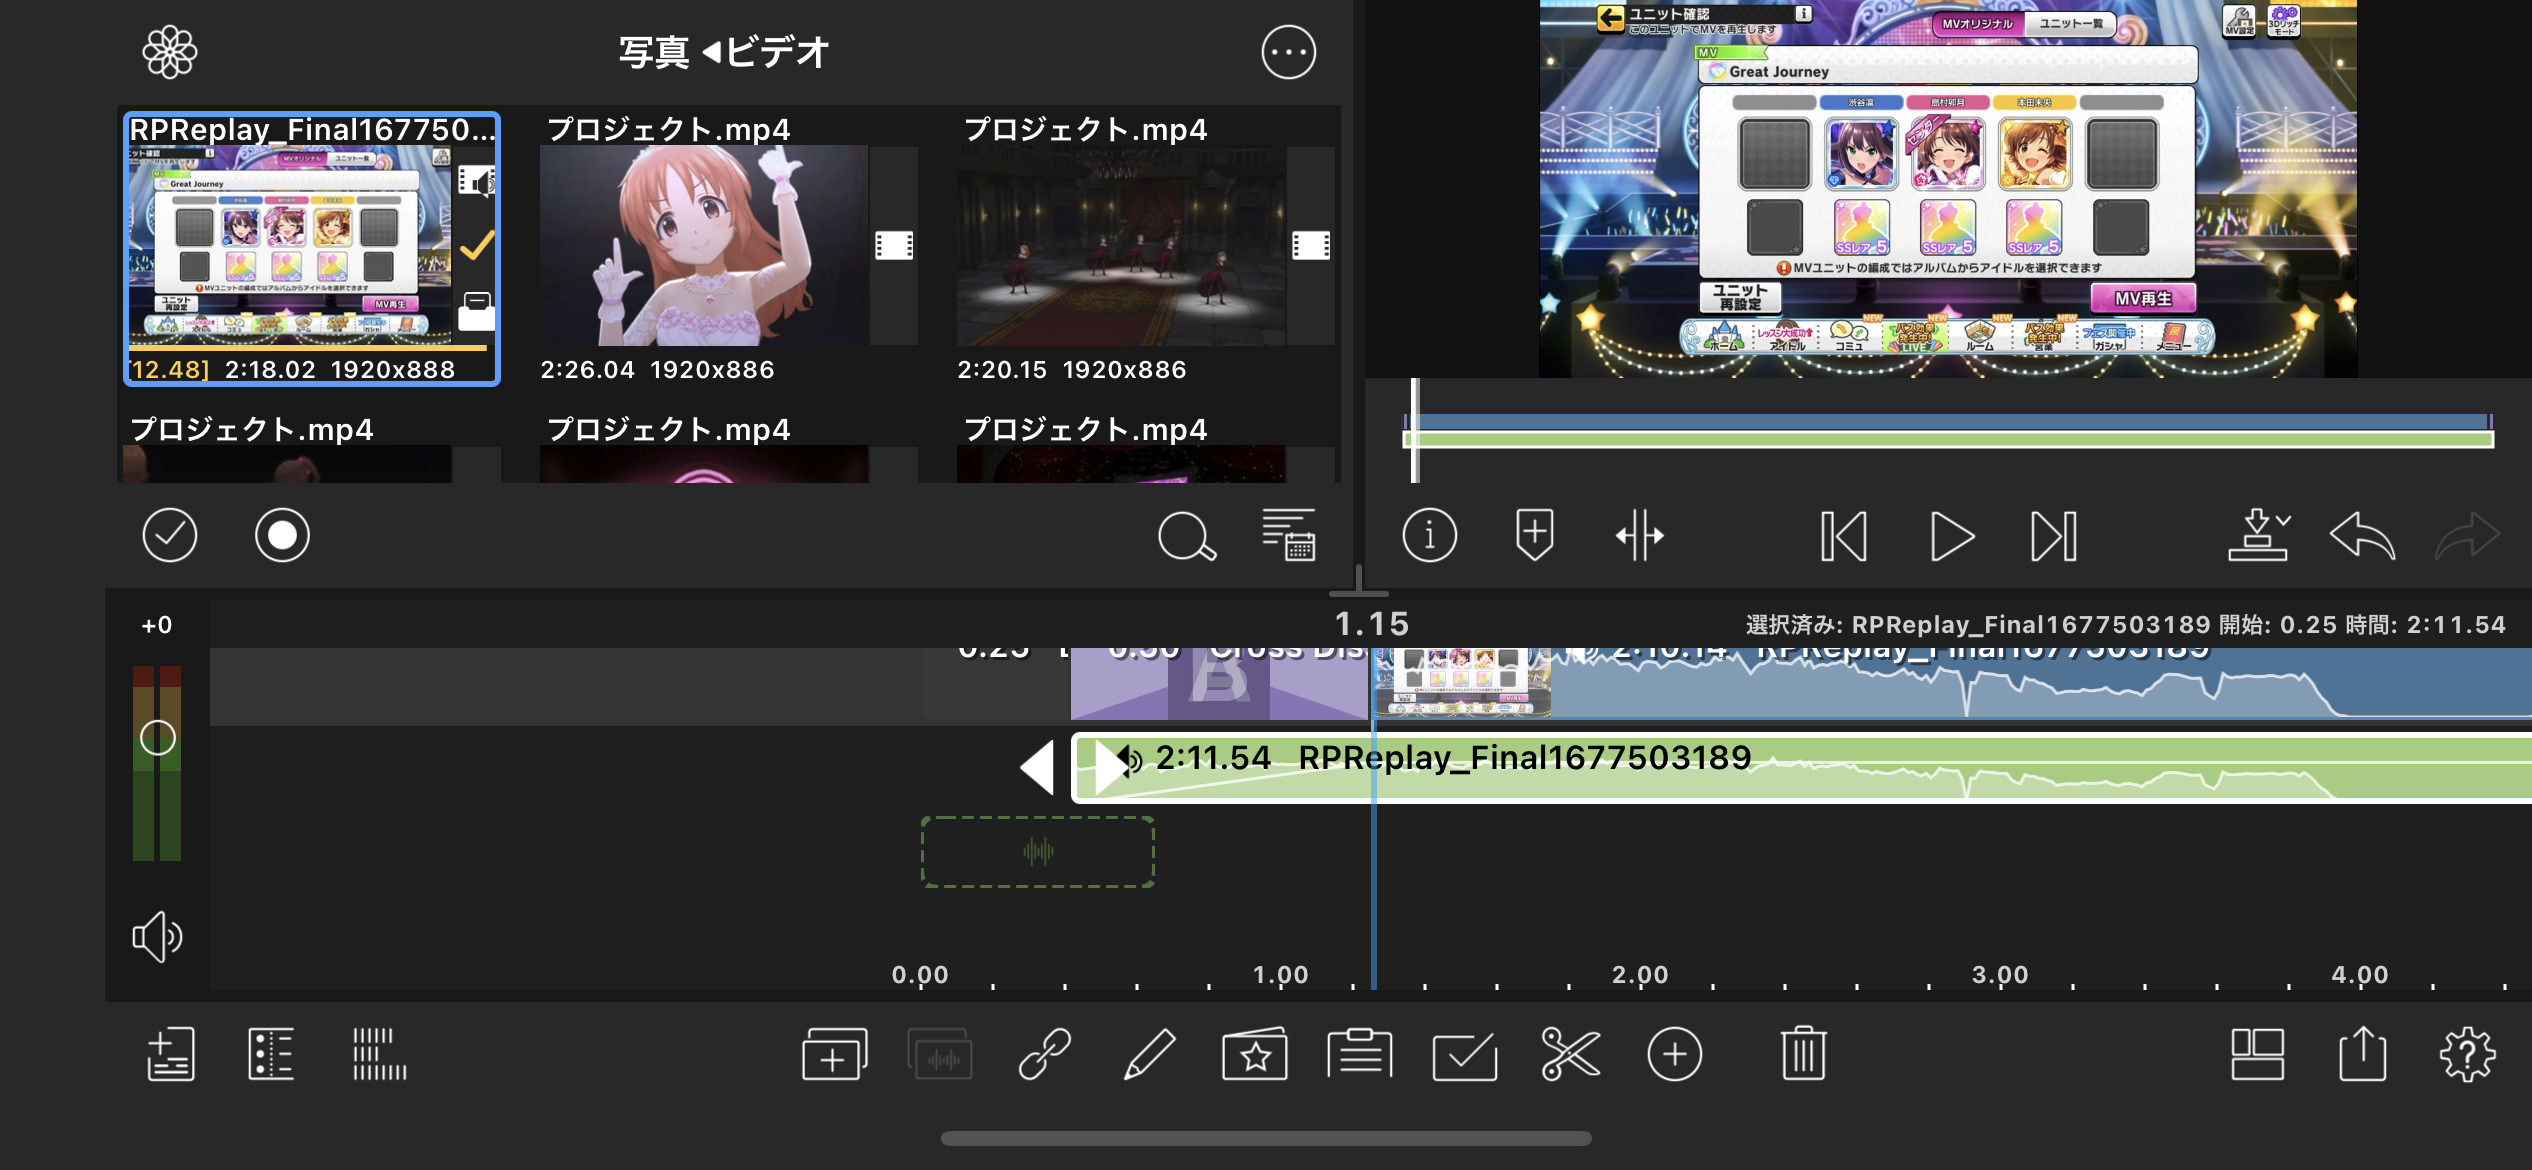
Task: Open sort and filter list icon
Action: click(x=1288, y=534)
